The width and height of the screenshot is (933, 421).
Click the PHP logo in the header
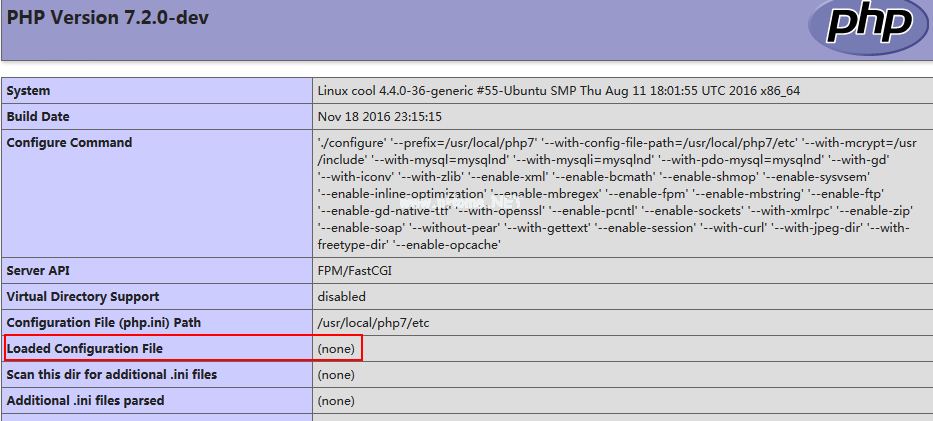coord(866,26)
